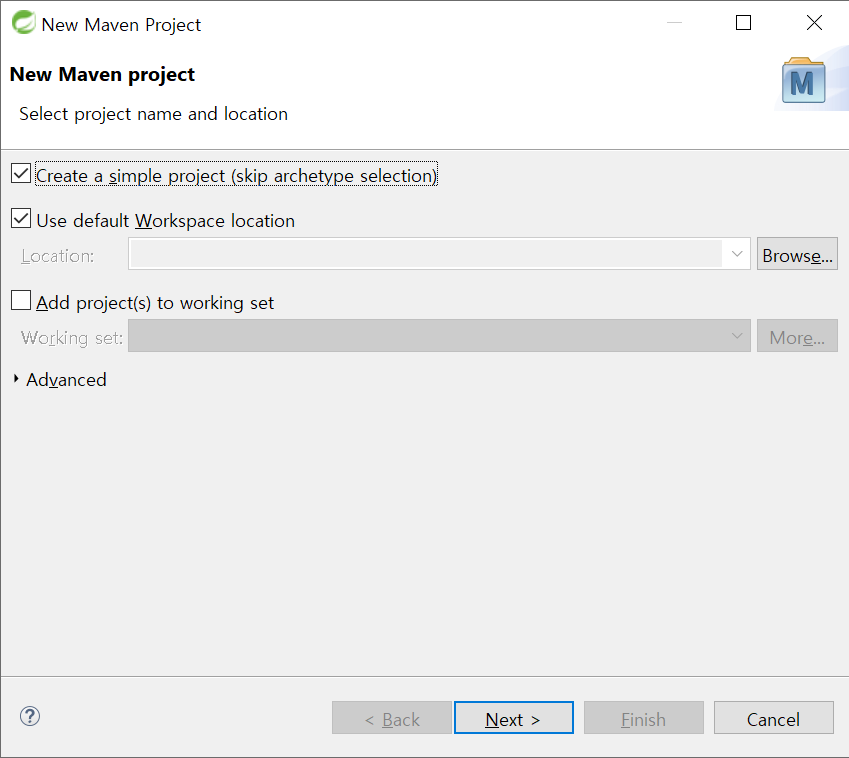Click the < Back button
The height and width of the screenshot is (758, 849).
[391, 718]
